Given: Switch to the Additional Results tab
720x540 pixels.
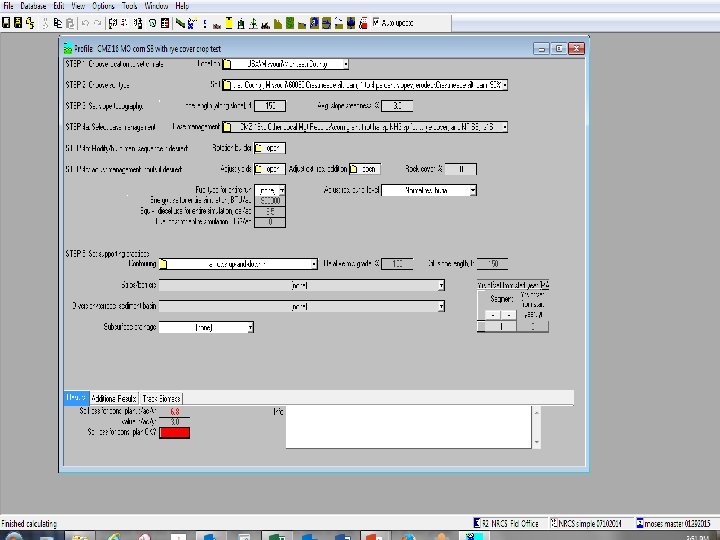Looking at the screenshot, I should [x=113, y=397].
